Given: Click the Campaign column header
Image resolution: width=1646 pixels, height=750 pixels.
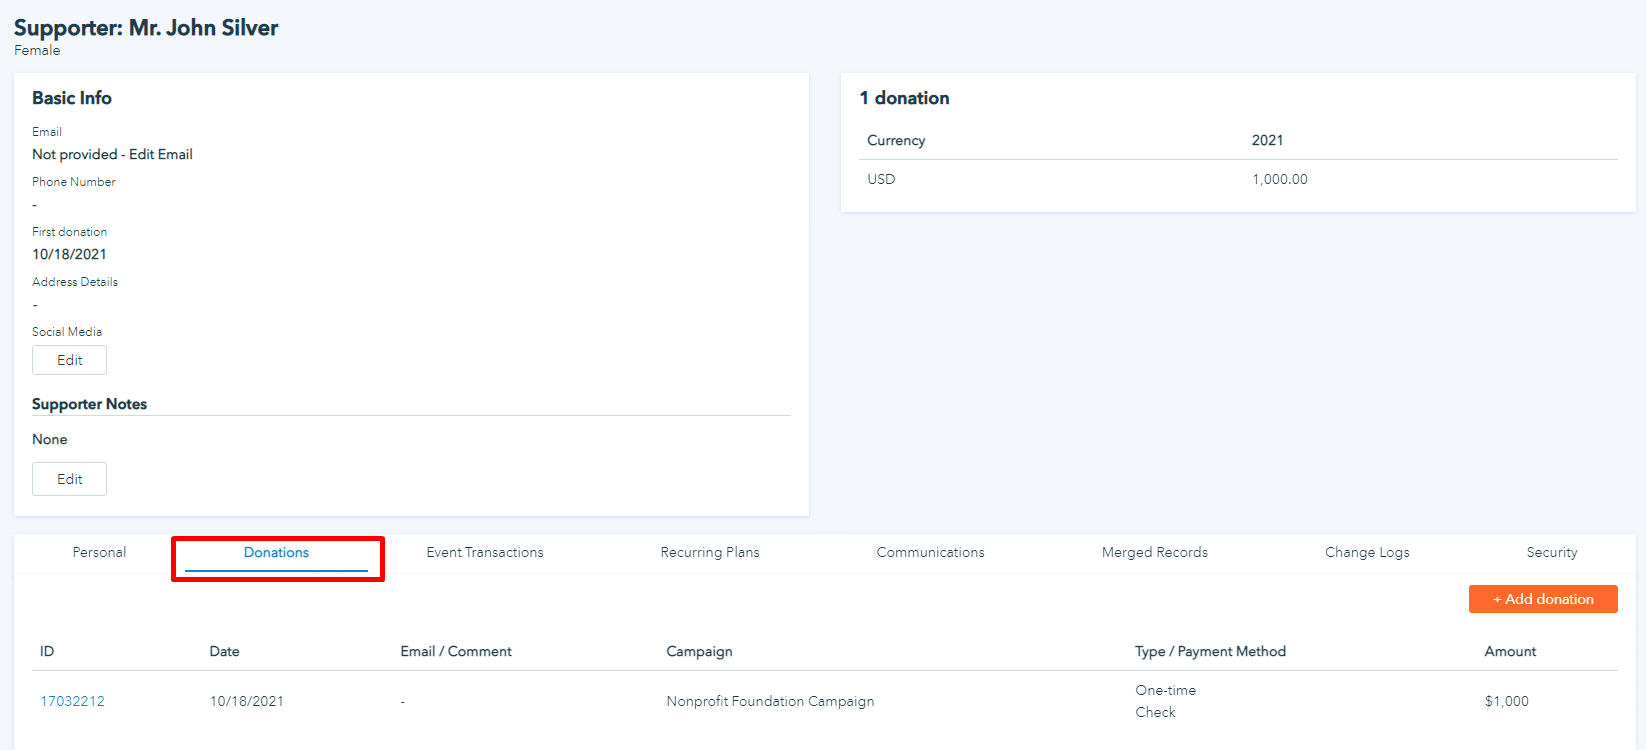Looking at the screenshot, I should click(x=699, y=651).
